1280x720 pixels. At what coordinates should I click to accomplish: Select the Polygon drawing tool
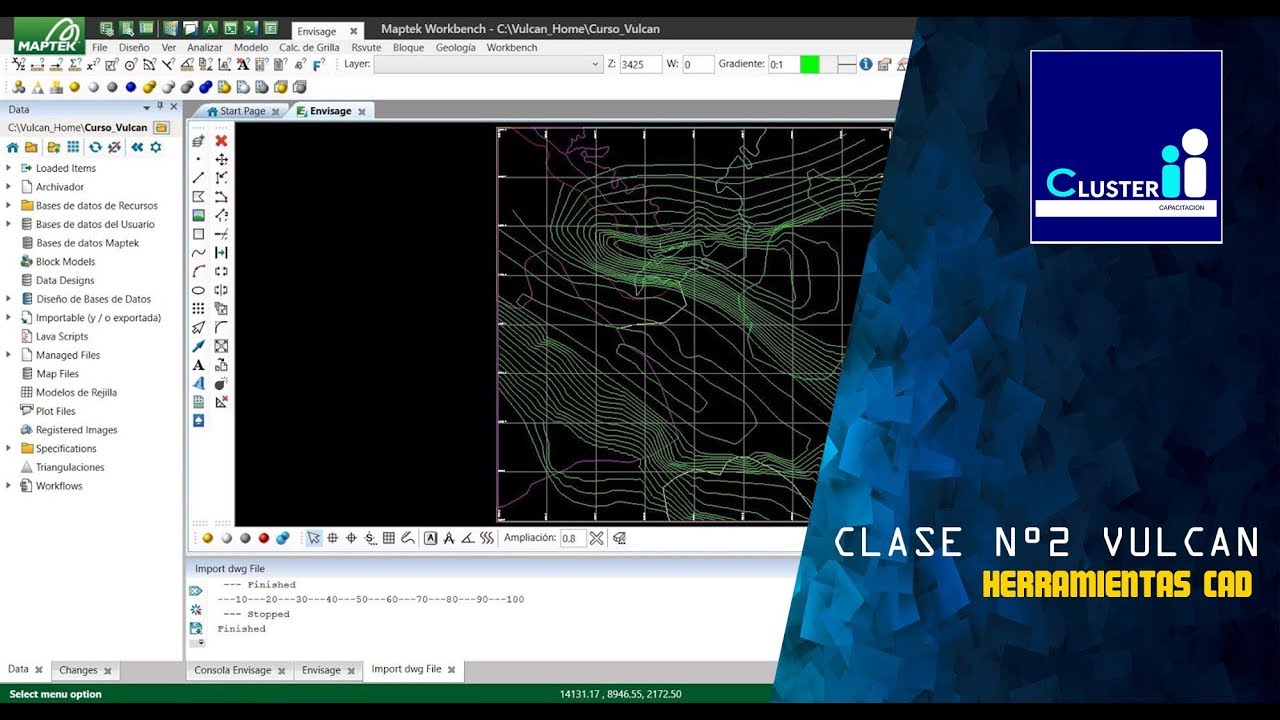coord(198,197)
